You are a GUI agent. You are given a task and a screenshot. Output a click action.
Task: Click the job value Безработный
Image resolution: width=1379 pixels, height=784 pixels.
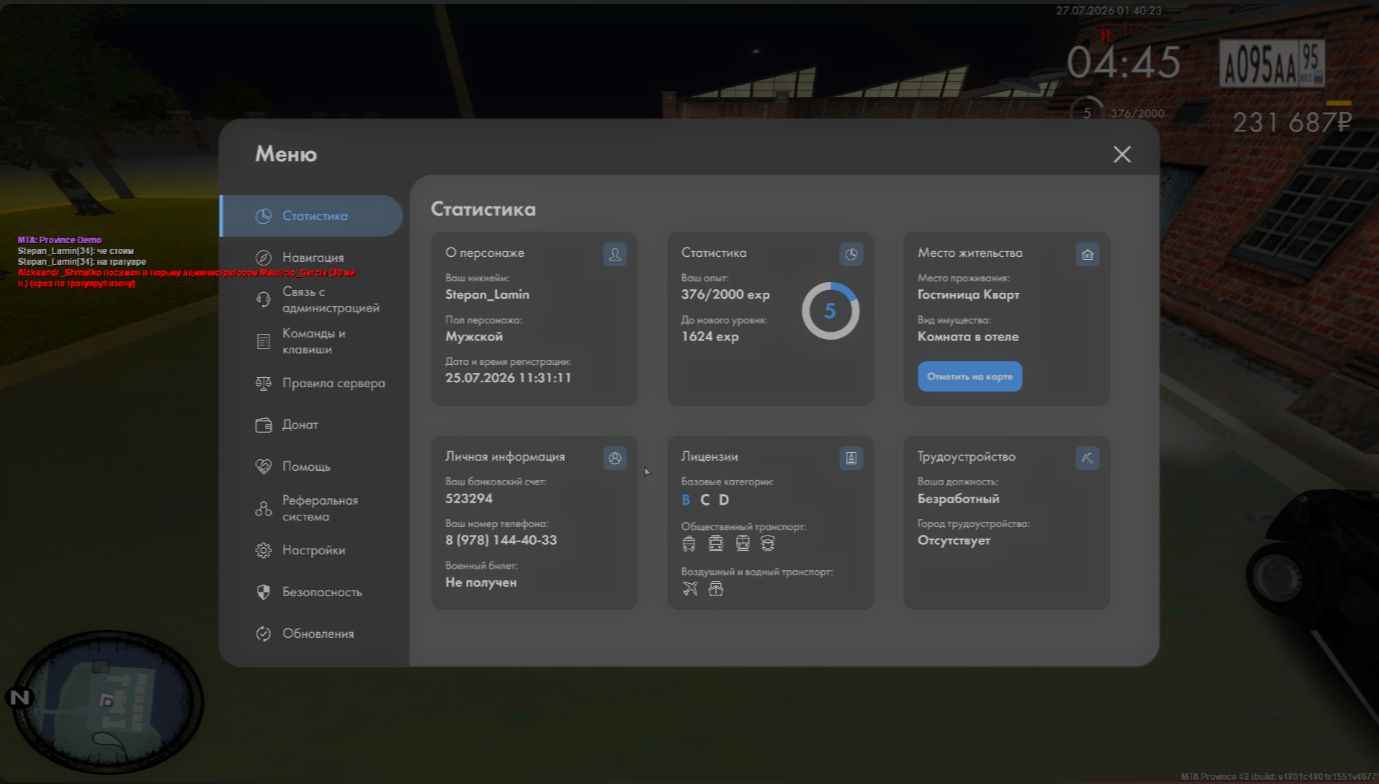[958, 499]
